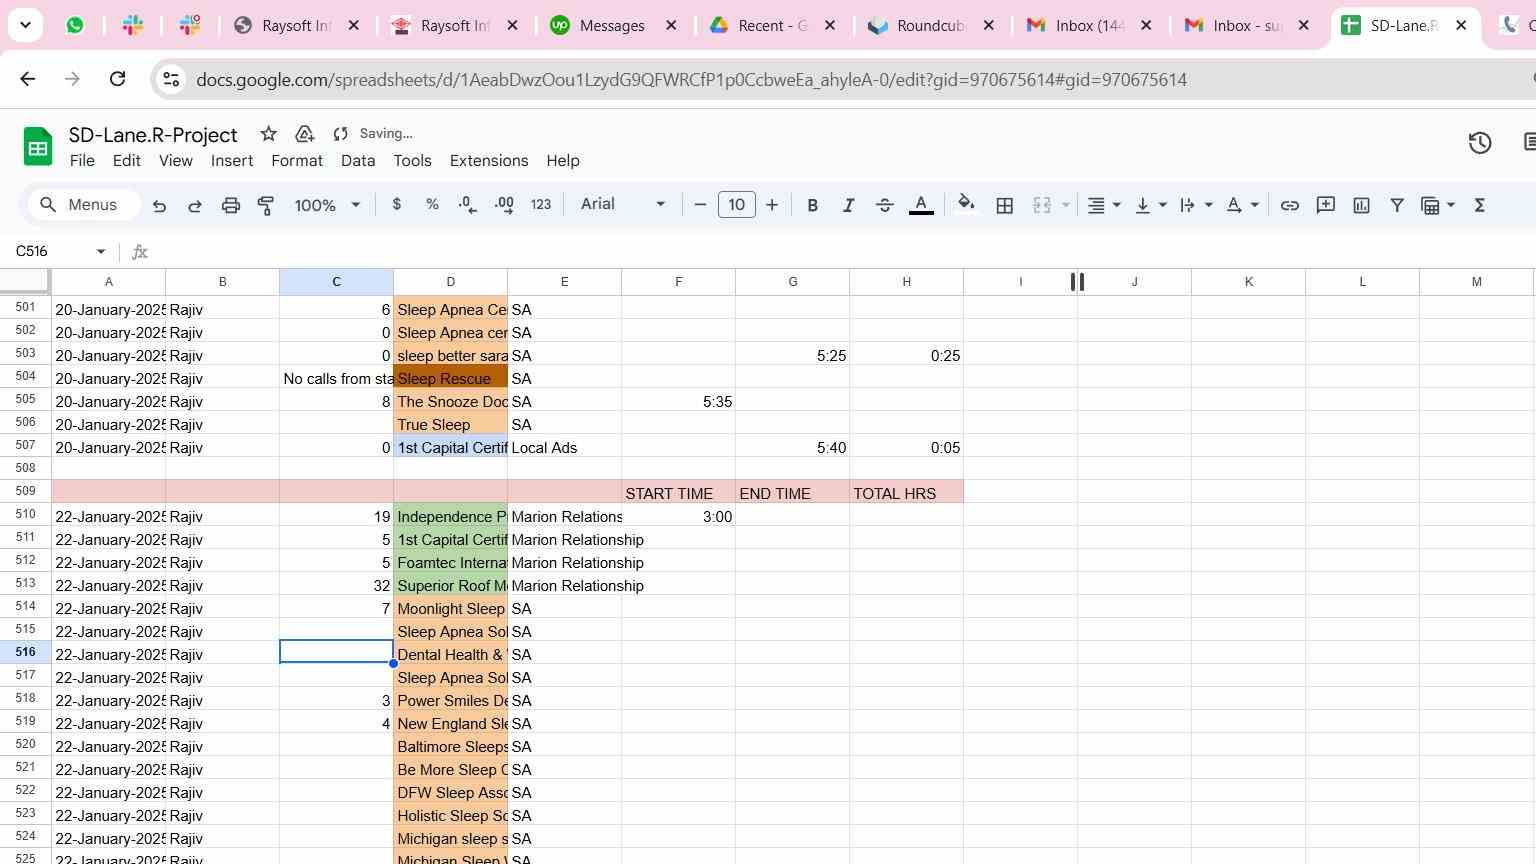
Task: Open the Extensions menu
Action: 489,161
